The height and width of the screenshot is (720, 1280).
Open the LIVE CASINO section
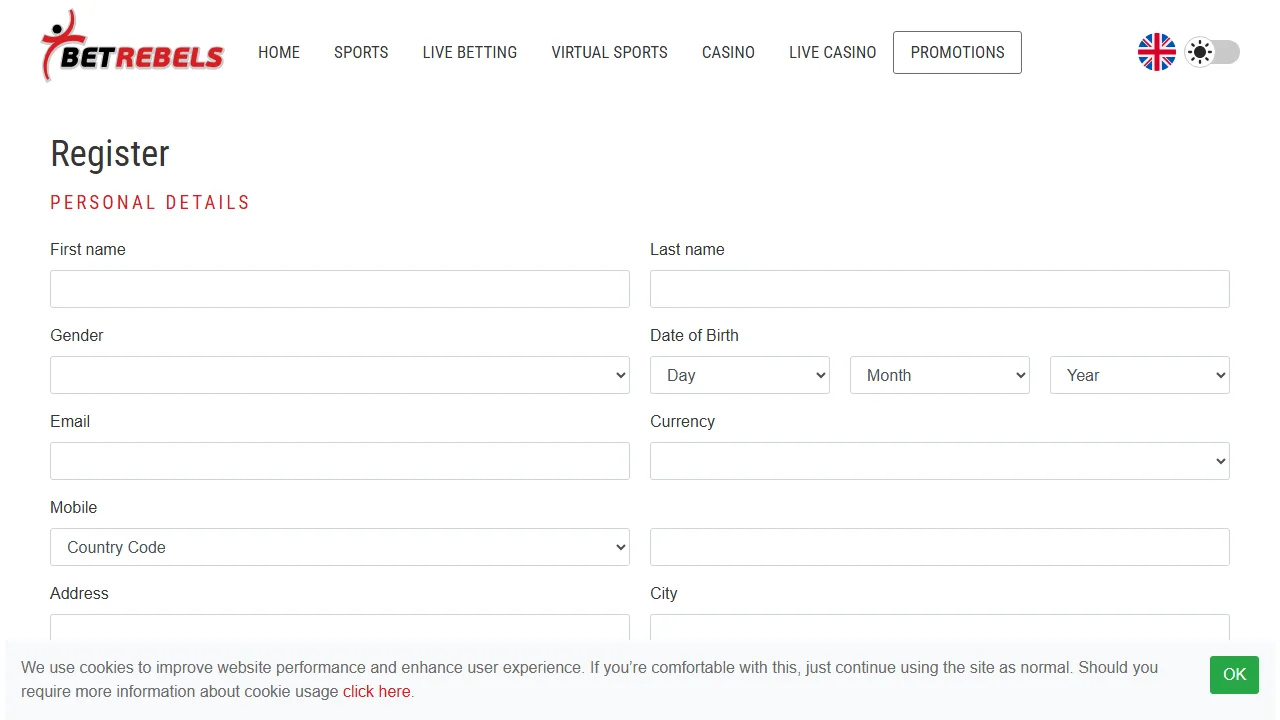tap(833, 52)
